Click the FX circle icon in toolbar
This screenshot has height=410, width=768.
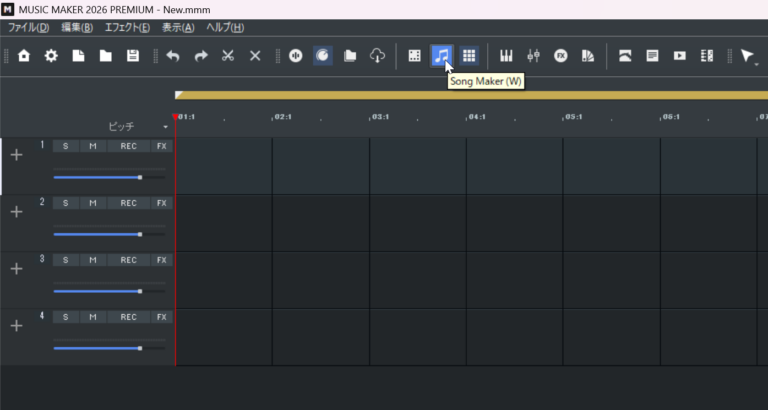tap(560, 56)
